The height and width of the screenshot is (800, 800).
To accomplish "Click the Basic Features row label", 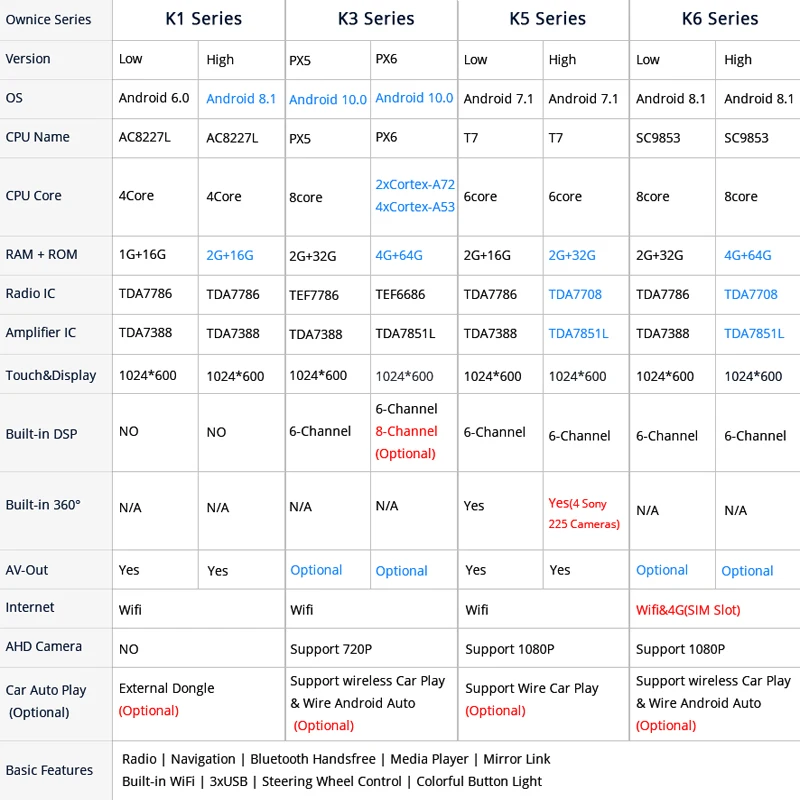I will [49, 770].
